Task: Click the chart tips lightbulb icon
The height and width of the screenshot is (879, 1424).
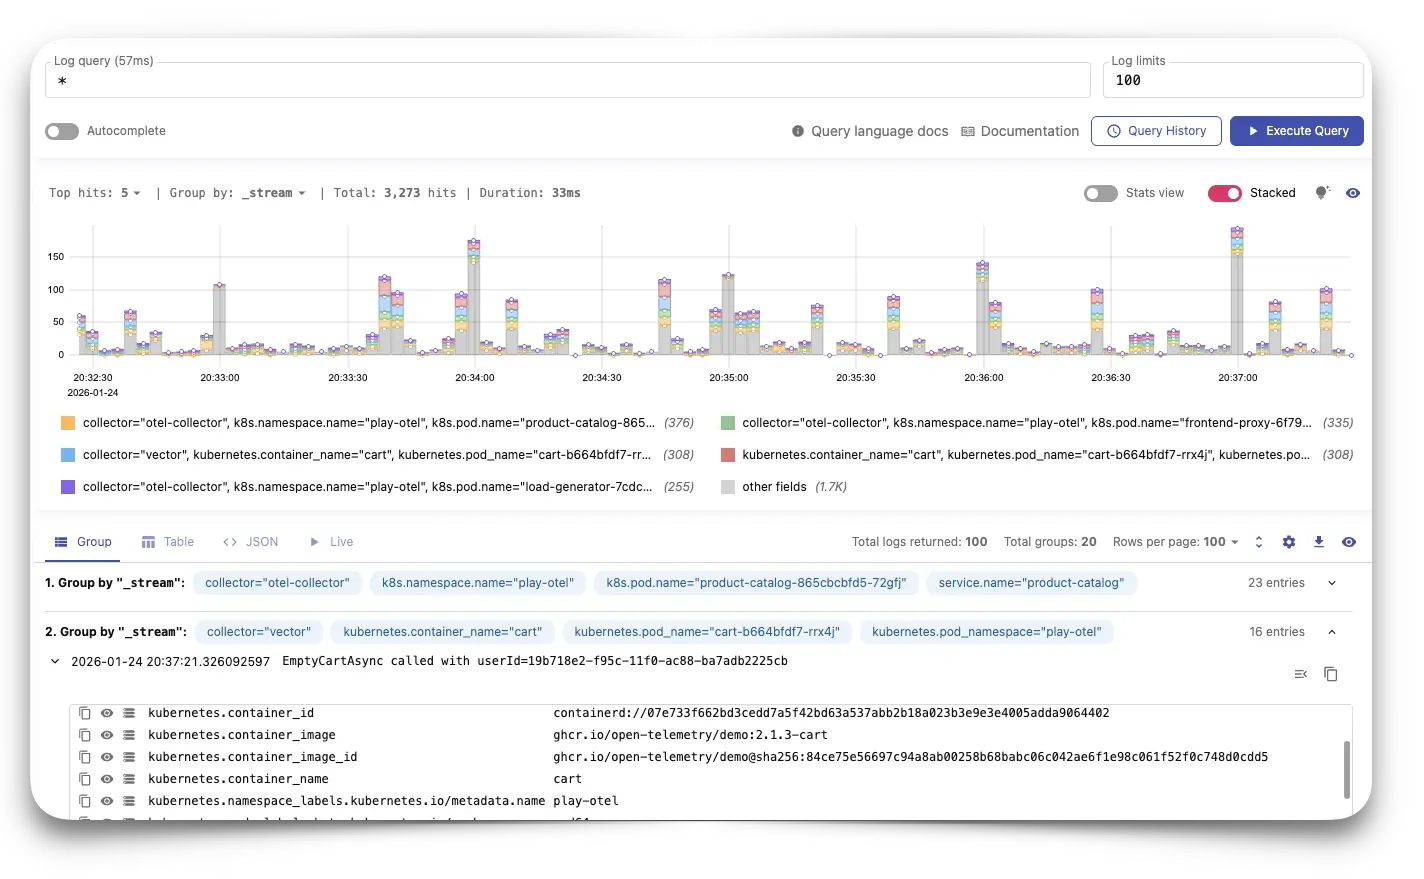Action: [x=1322, y=193]
